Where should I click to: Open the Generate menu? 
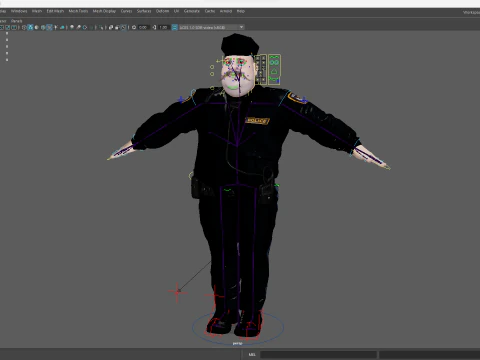[192, 11]
